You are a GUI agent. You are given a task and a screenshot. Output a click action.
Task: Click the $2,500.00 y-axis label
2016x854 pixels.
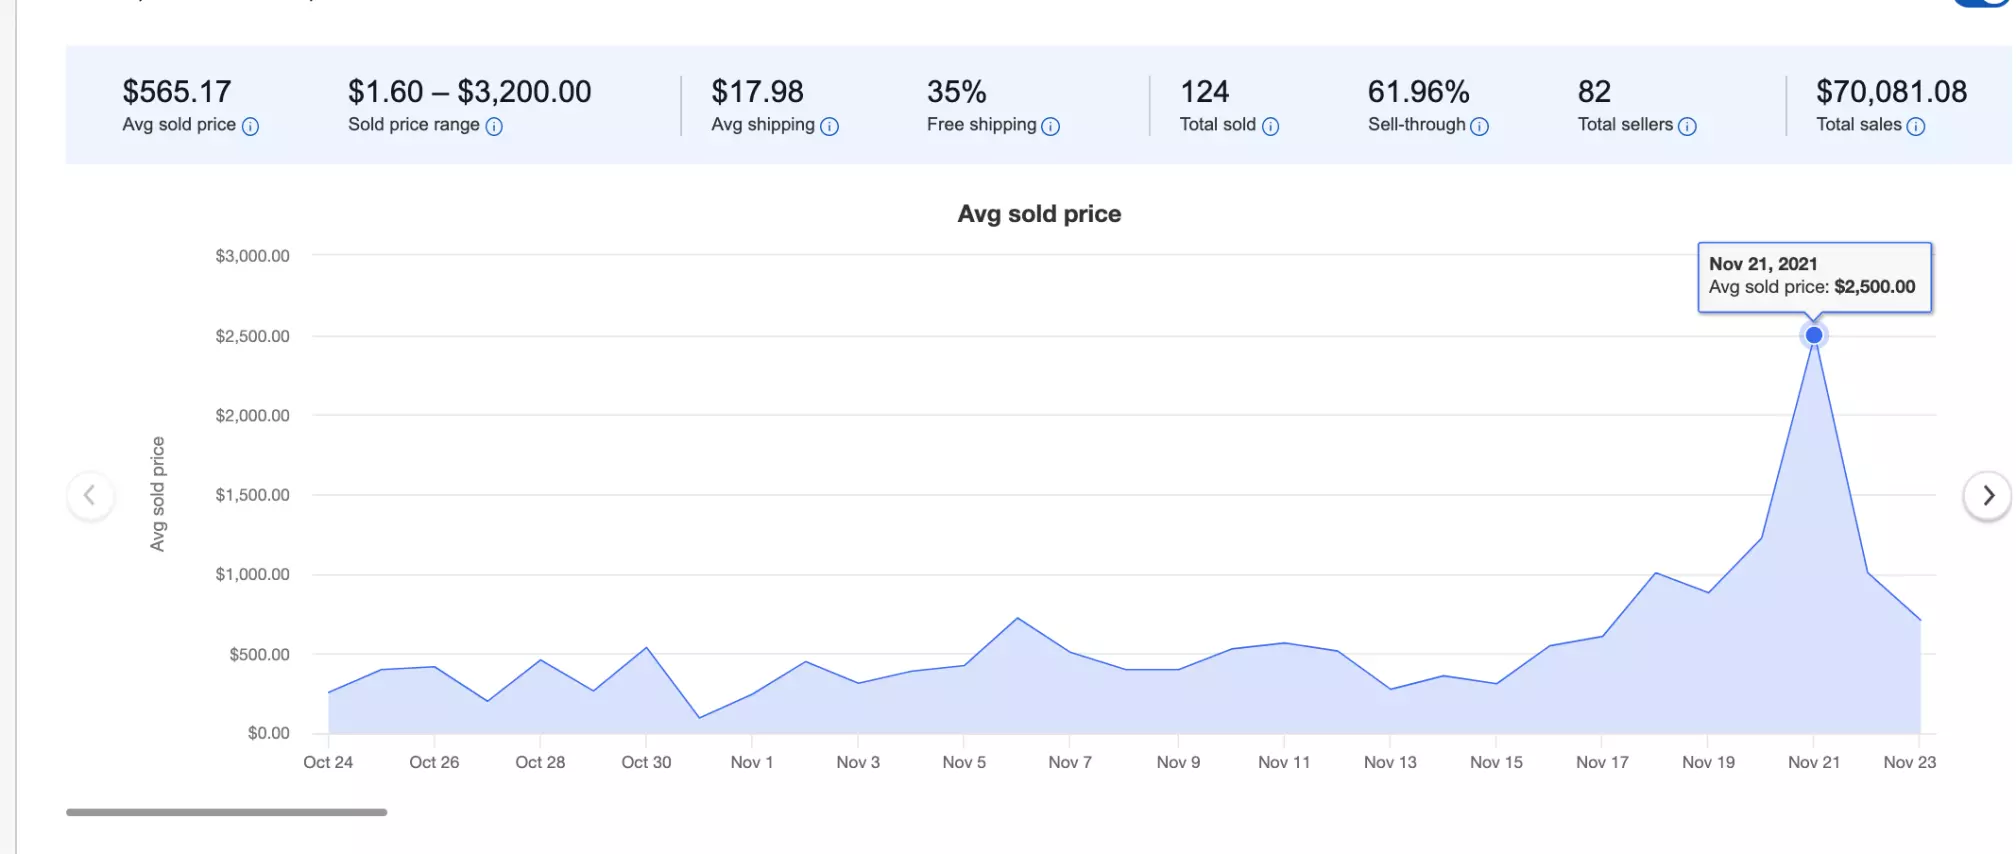tap(252, 336)
